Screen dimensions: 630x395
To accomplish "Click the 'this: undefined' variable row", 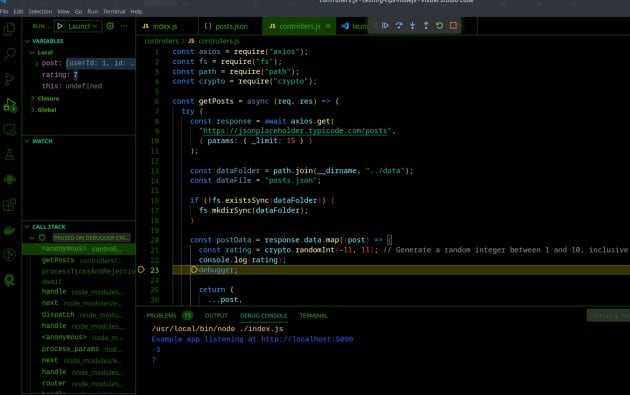I will pyautogui.click(x=79, y=86).
